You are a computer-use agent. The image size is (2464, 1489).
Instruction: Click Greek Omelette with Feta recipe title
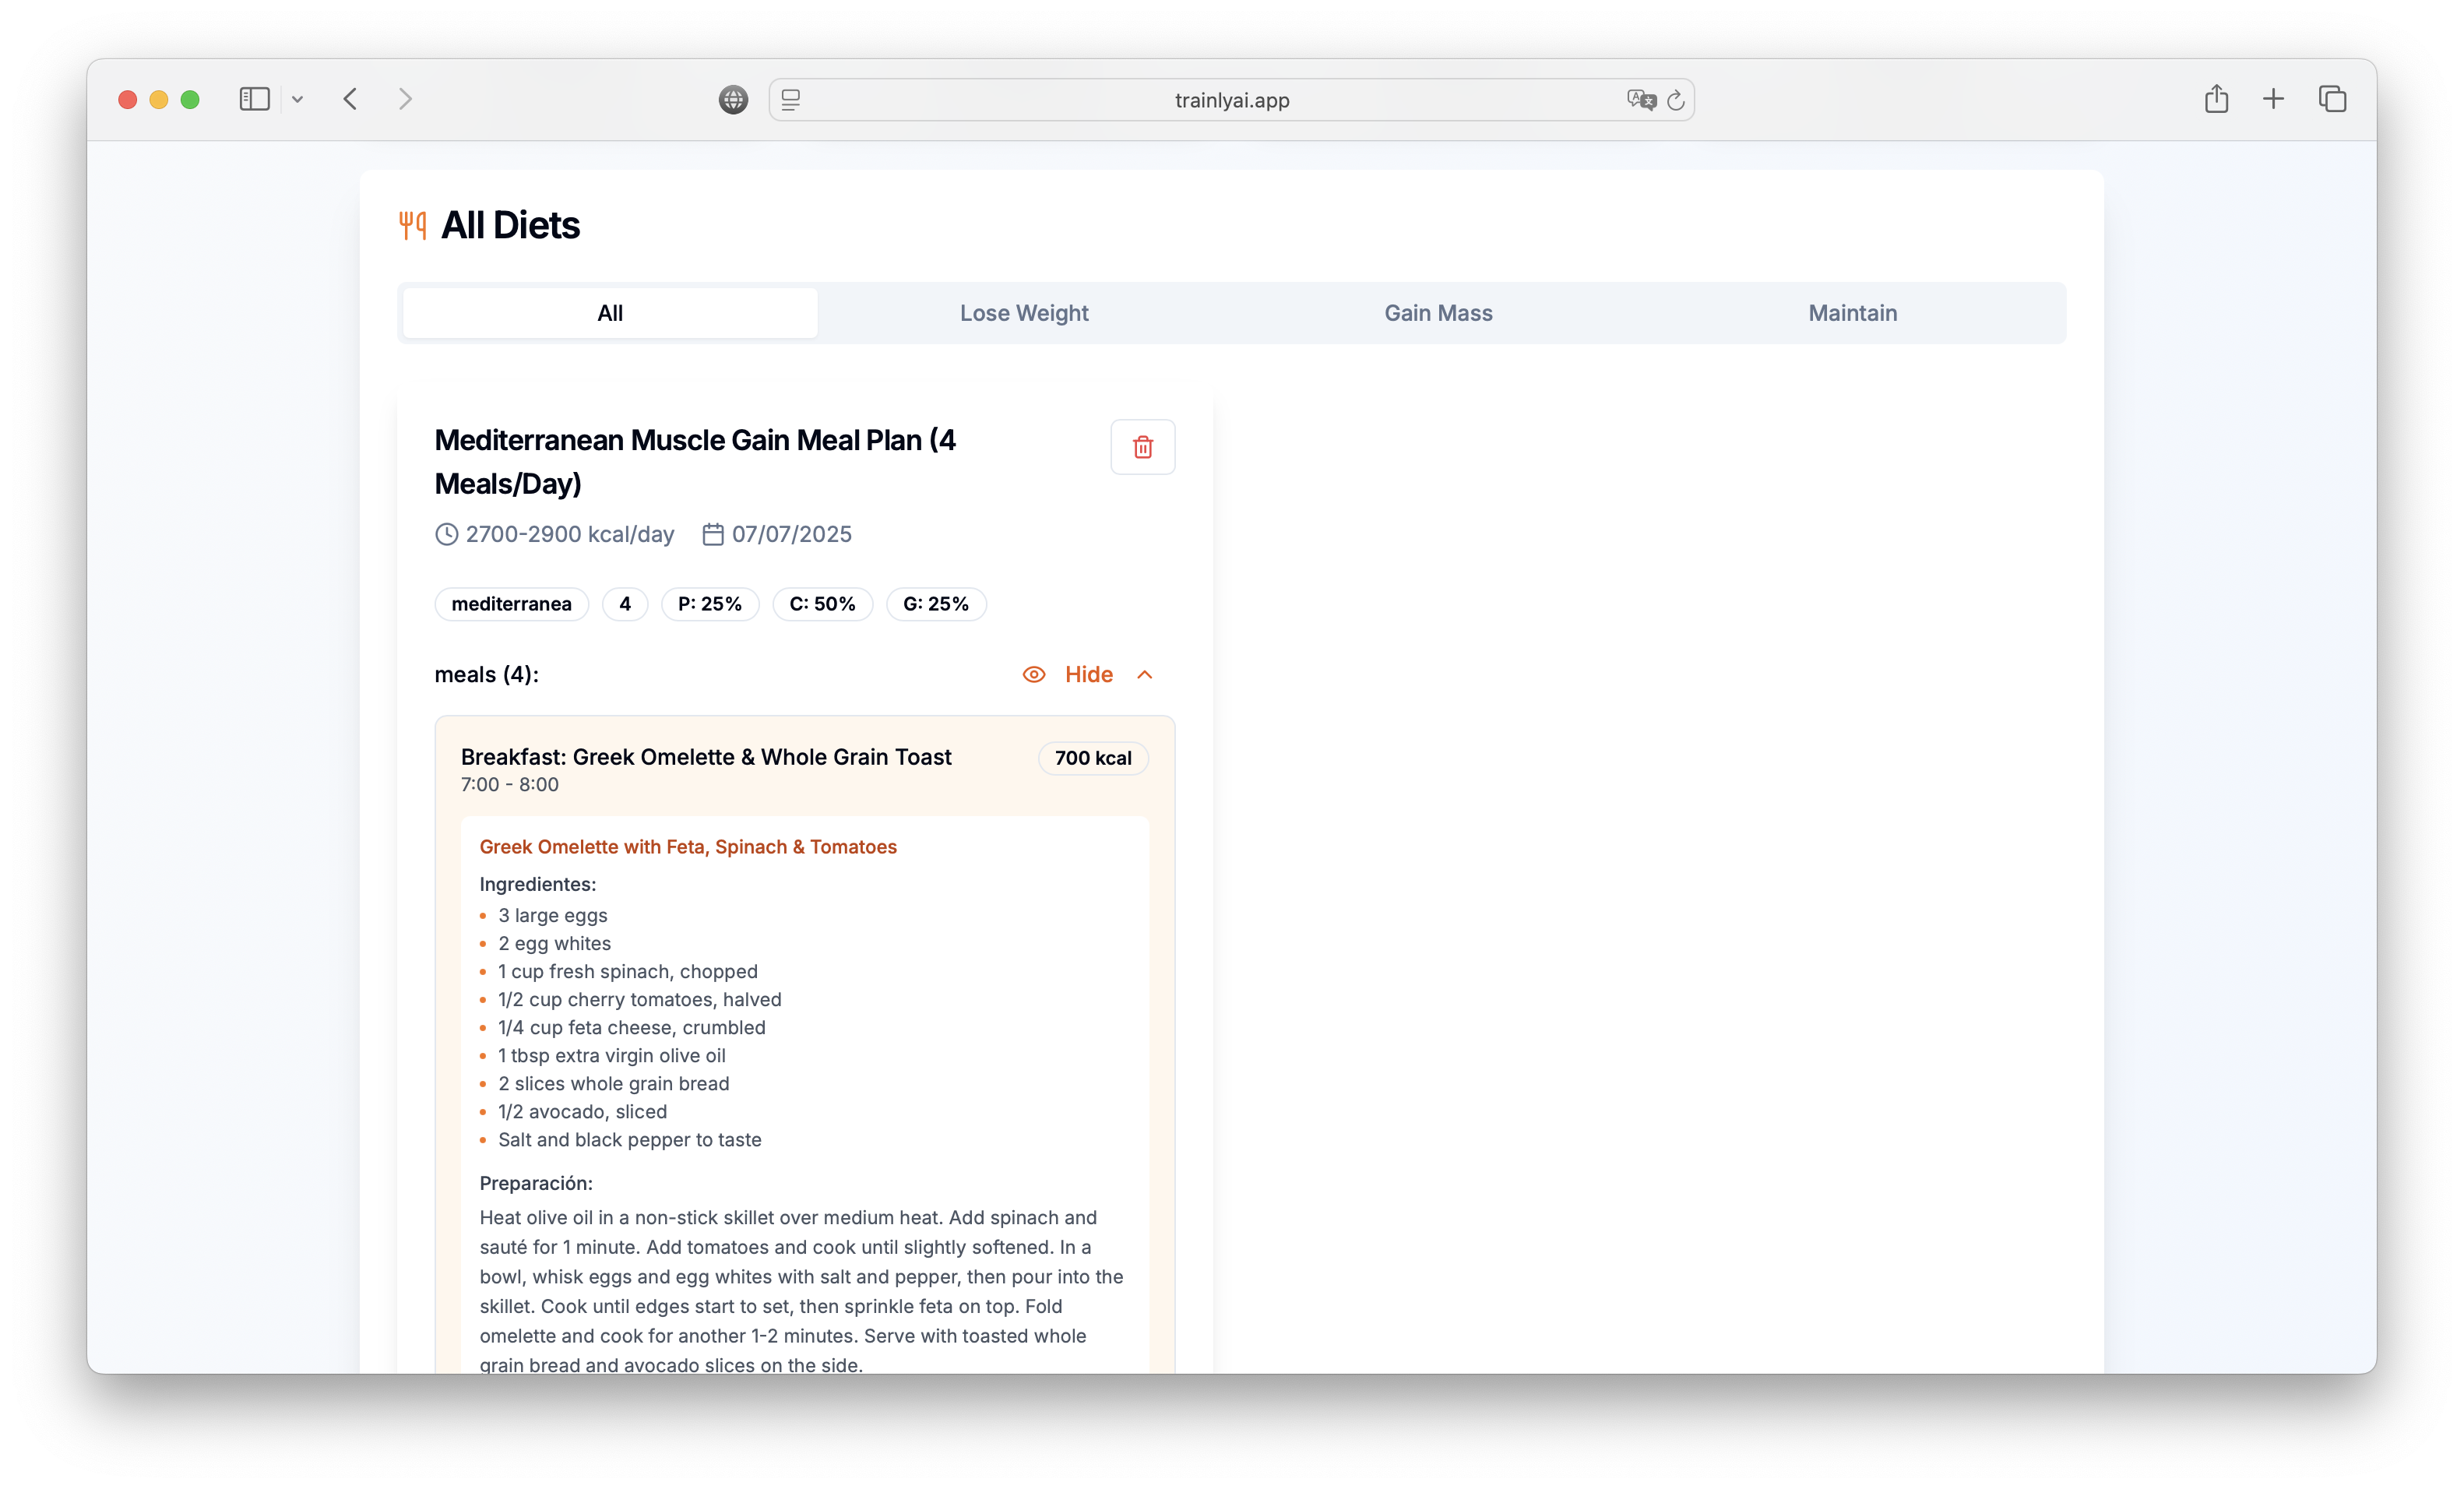[688, 847]
